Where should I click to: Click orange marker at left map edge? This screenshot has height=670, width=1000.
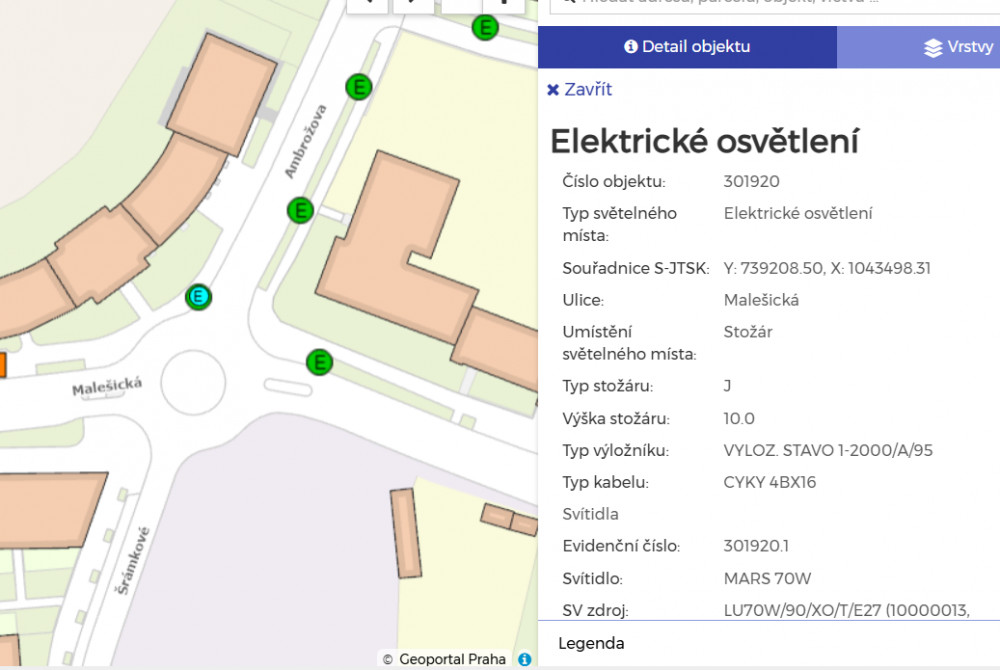coord(2,364)
